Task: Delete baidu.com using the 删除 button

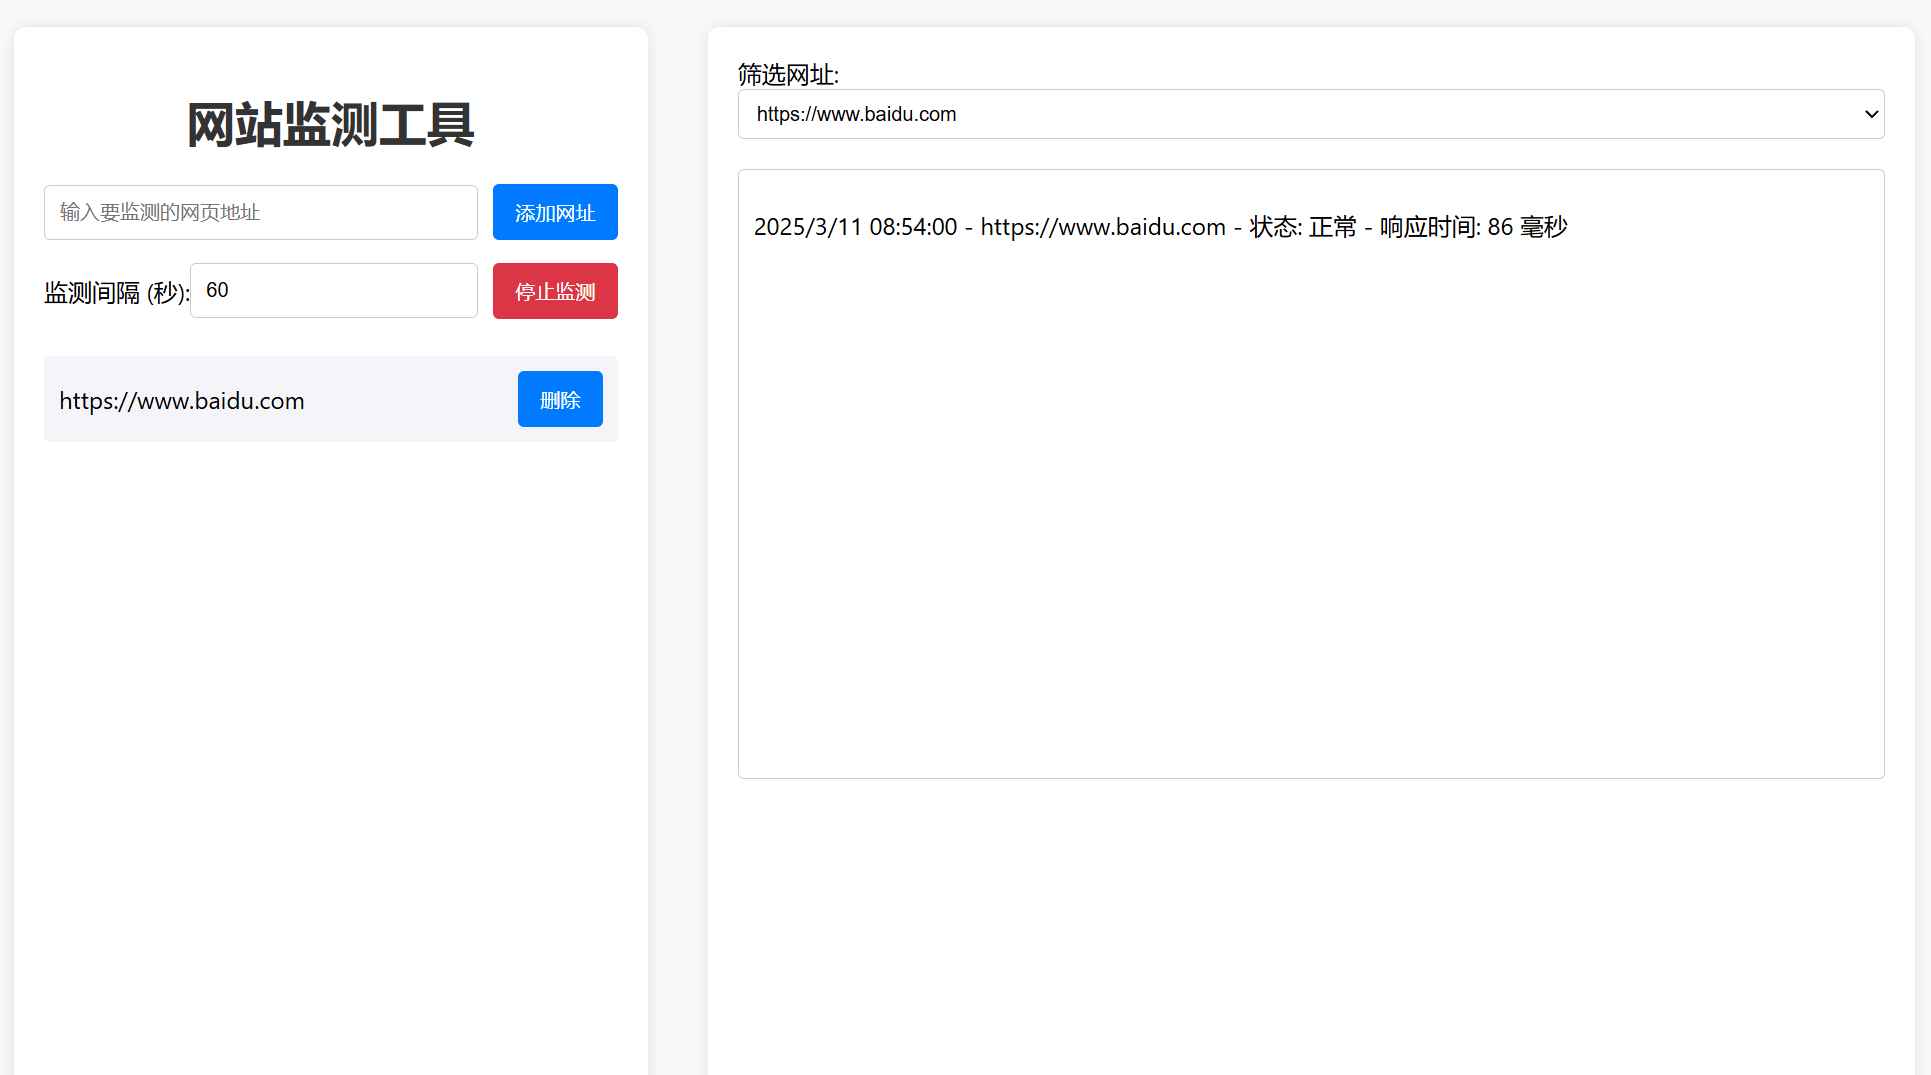Action: coord(560,399)
